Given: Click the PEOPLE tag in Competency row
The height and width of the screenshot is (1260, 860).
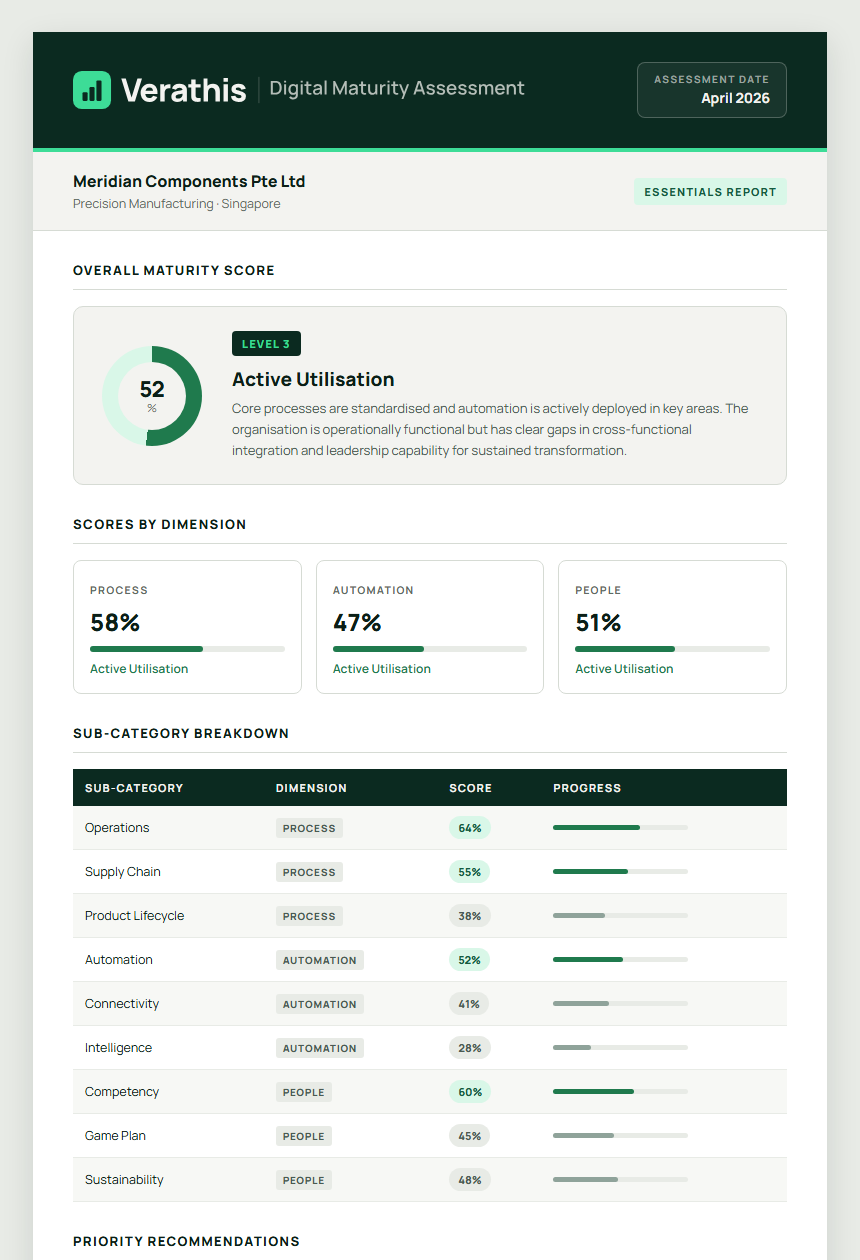Looking at the screenshot, I should (304, 1092).
